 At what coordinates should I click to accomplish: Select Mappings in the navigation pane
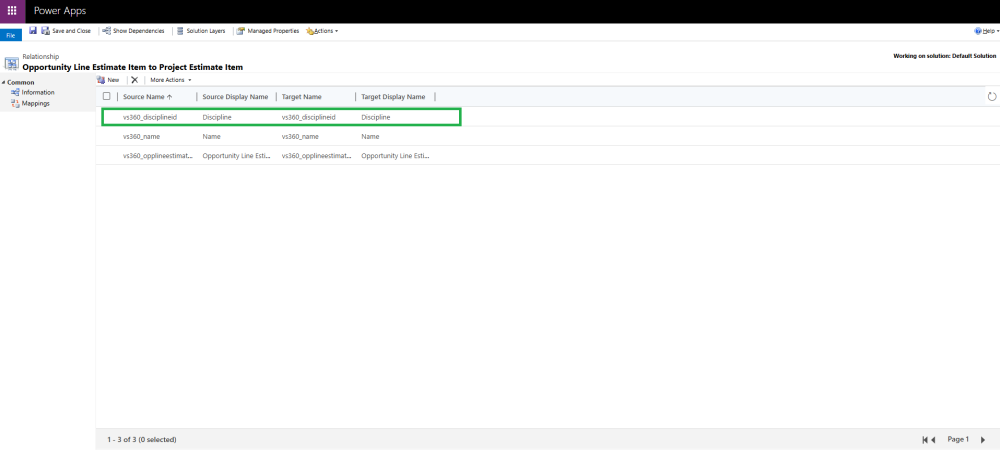[36, 103]
